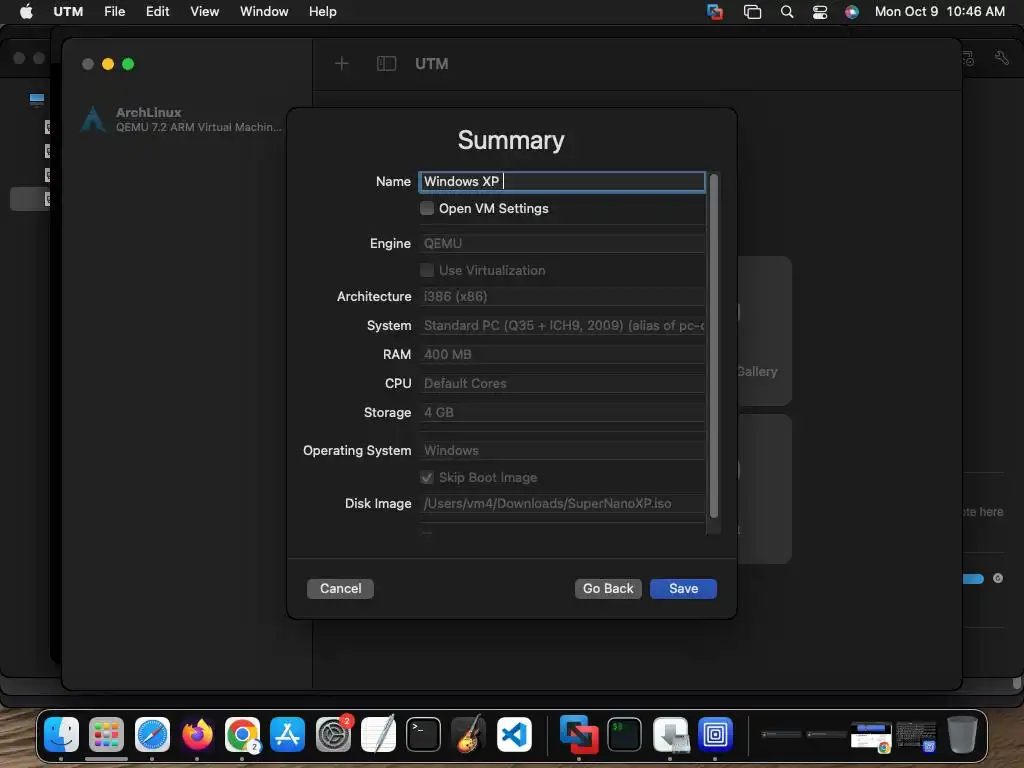1024x768 pixels.
Task: Click the Siri icon in the menu bar
Action: pos(852,12)
